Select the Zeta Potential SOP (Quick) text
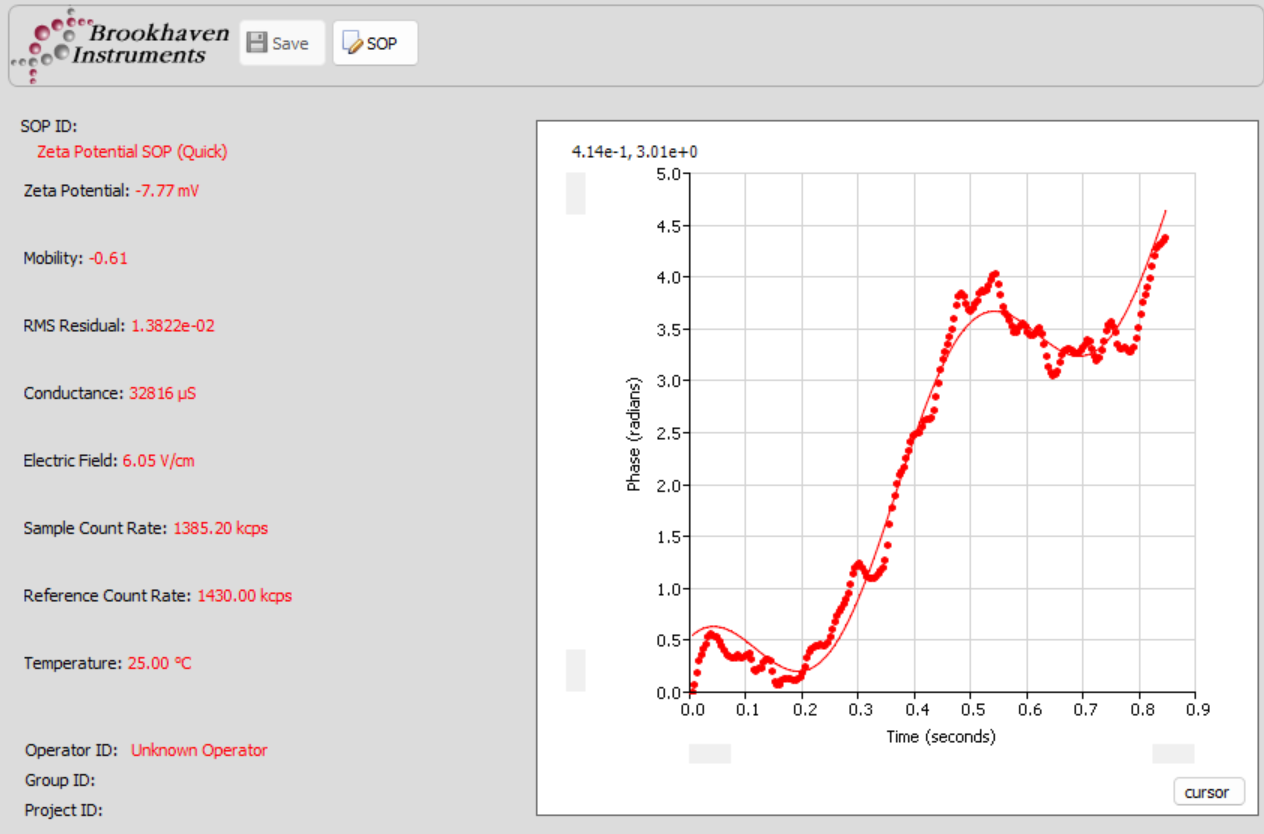Screen dimensions: 1264x834 tap(132, 152)
